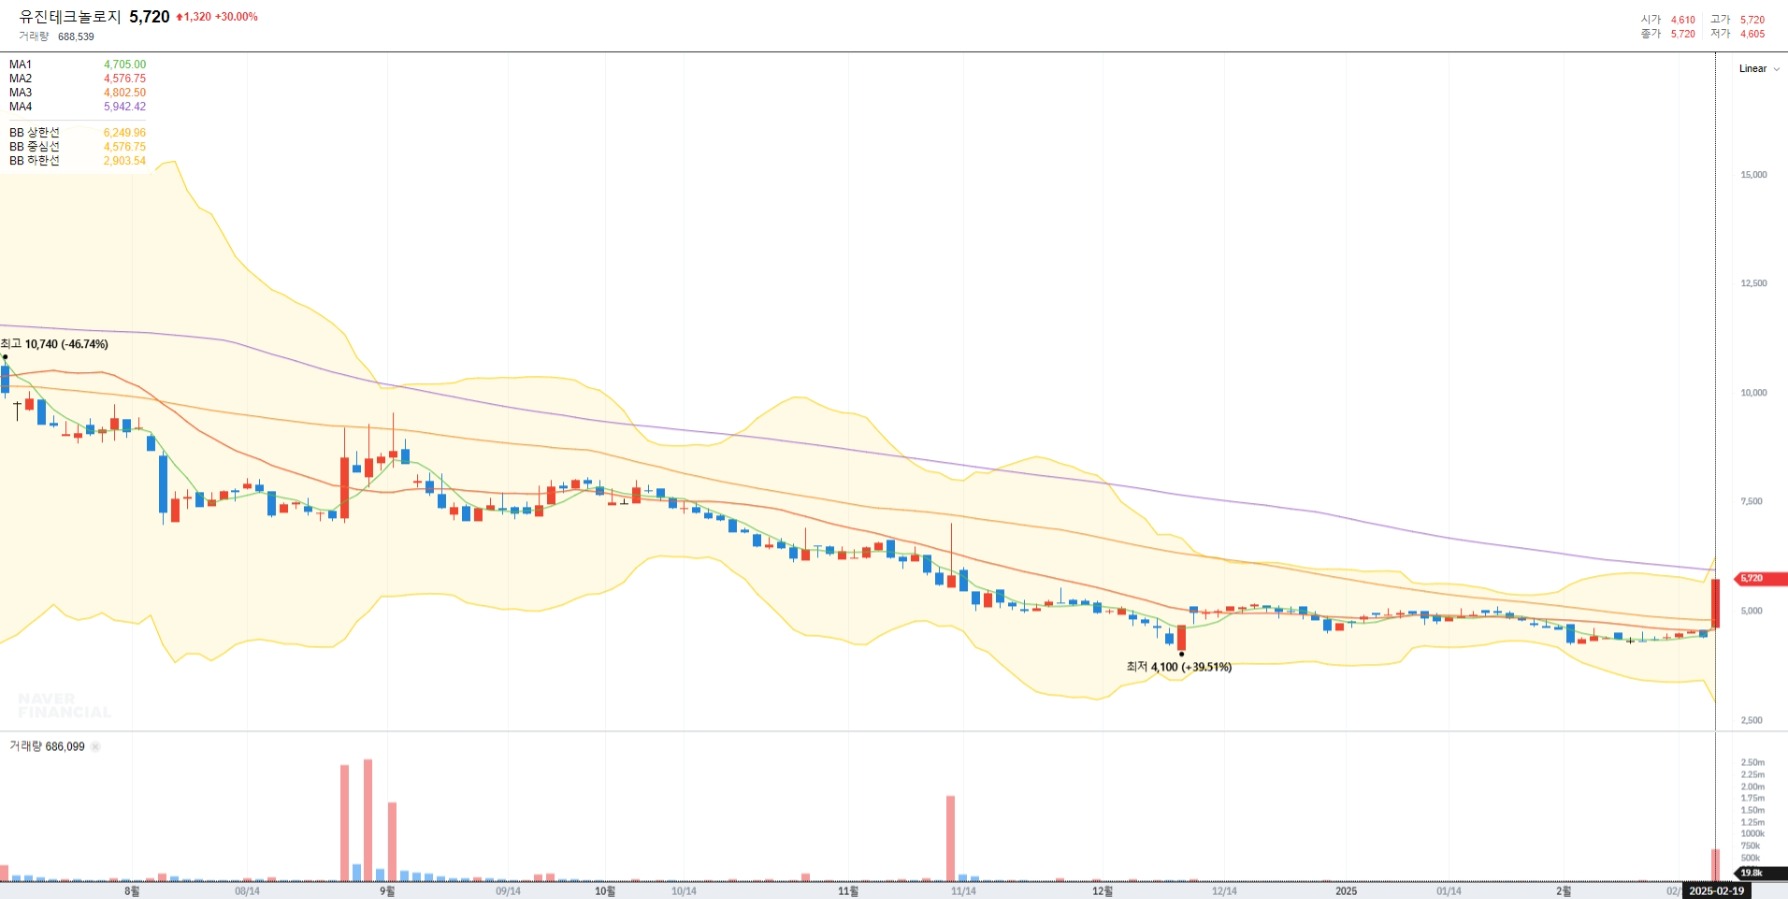This screenshot has width=1788, height=899.
Task: Click the 12월 label on time axis
Action: (x=1102, y=891)
